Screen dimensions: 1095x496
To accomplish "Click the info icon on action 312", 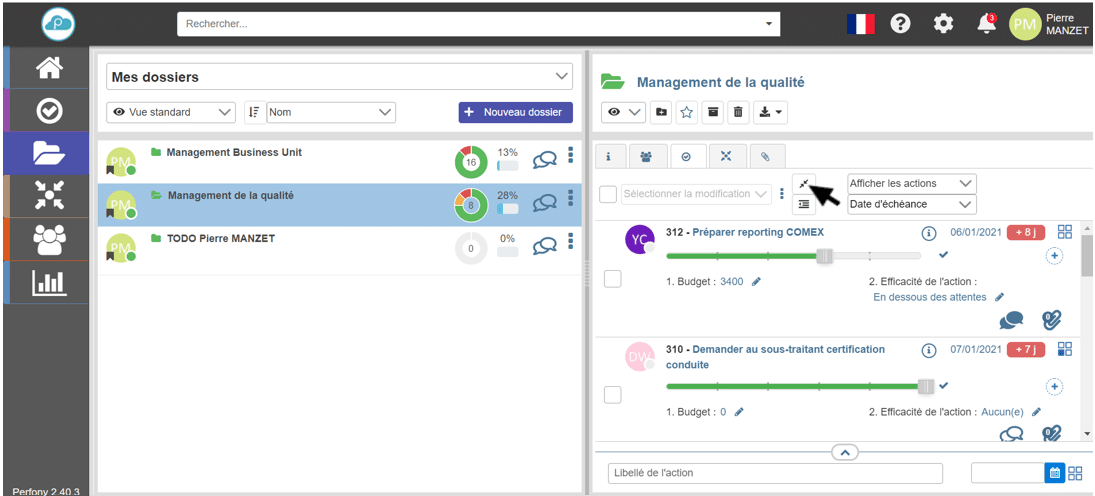I will (928, 233).
